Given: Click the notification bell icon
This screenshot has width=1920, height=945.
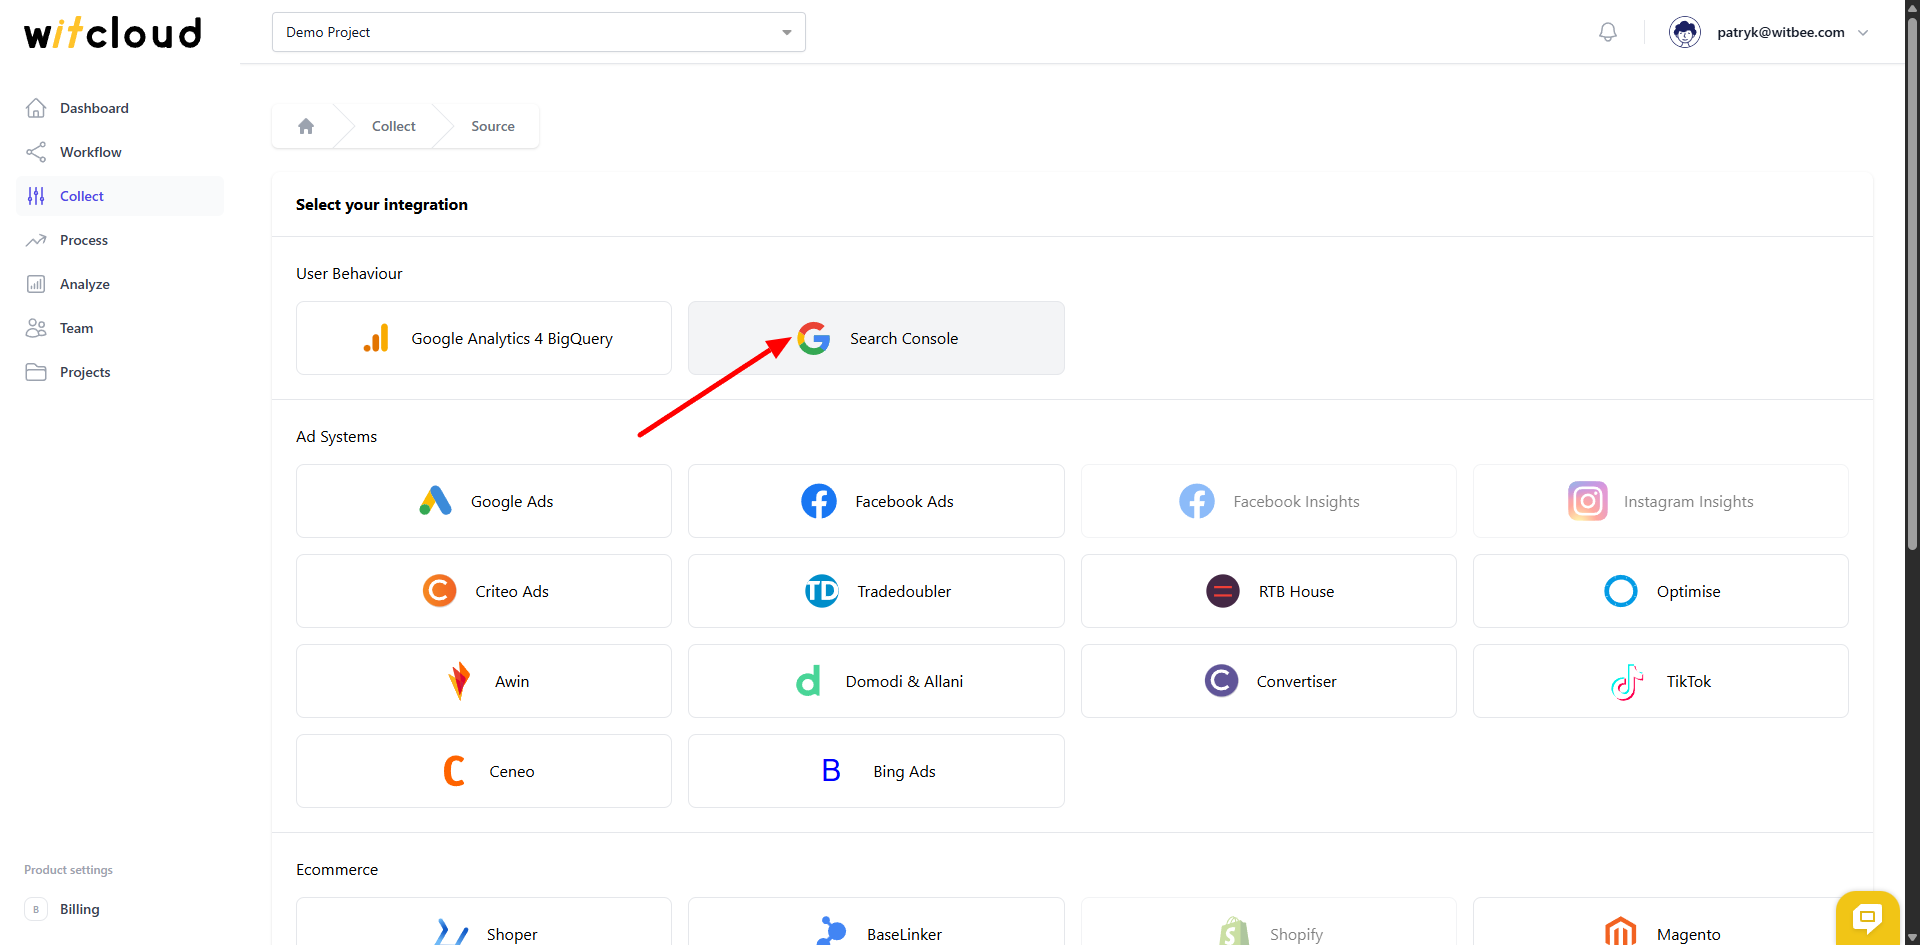Looking at the screenshot, I should point(1608,32).
